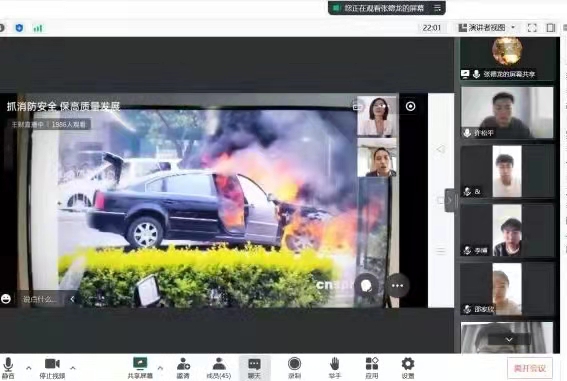Click the blue security shield icon

(x=19, y=28)
